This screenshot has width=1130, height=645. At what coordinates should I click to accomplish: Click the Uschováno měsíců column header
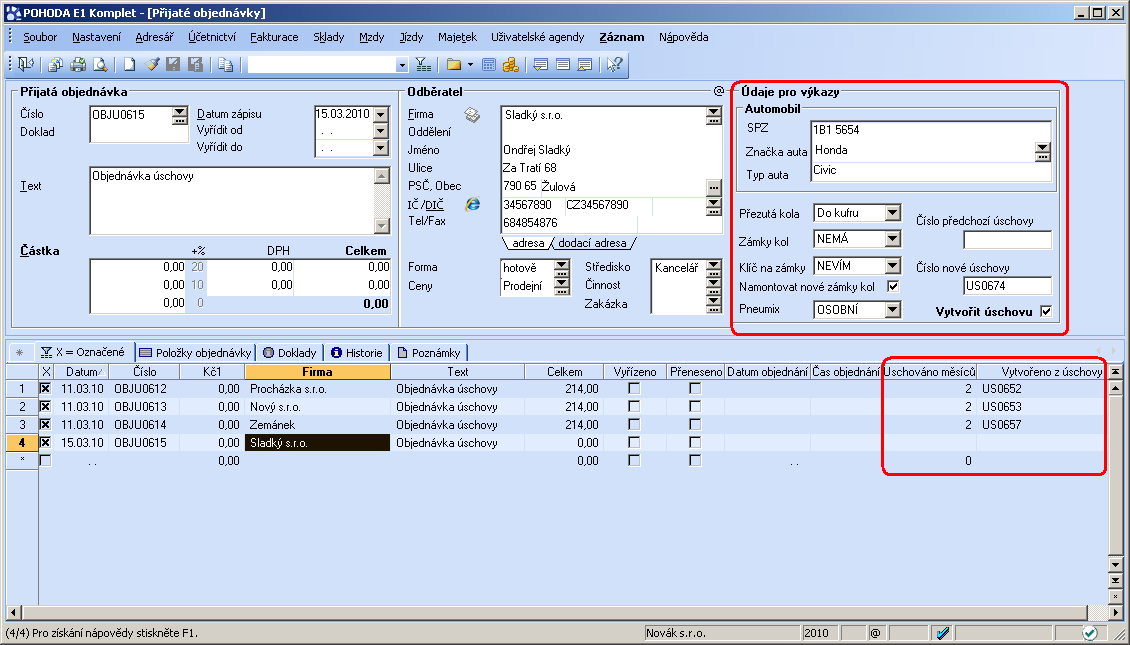click(930, 372)
